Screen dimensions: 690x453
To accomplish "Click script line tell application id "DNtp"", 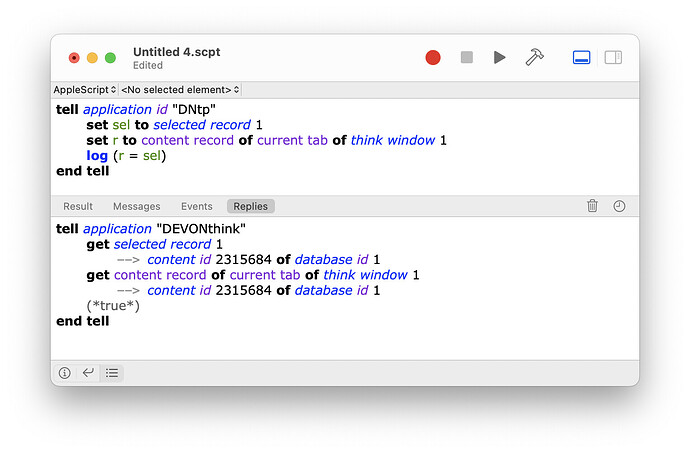I will (x=136, y=110).
